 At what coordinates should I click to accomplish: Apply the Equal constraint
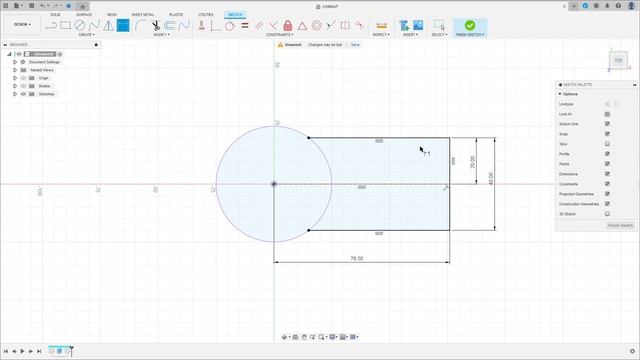point(245,26)
